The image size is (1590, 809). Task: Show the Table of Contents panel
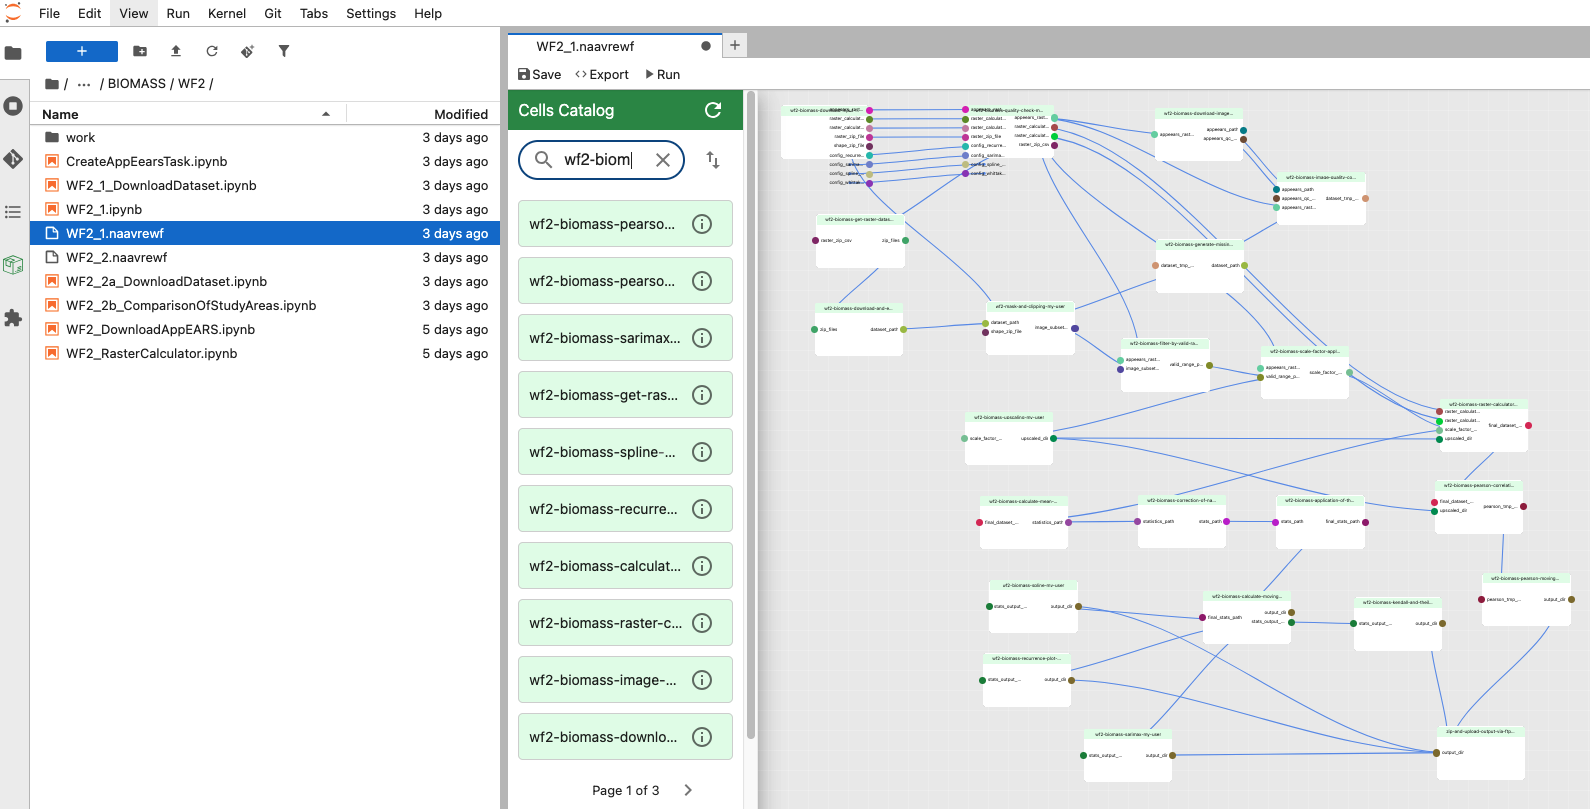(13, 212)
